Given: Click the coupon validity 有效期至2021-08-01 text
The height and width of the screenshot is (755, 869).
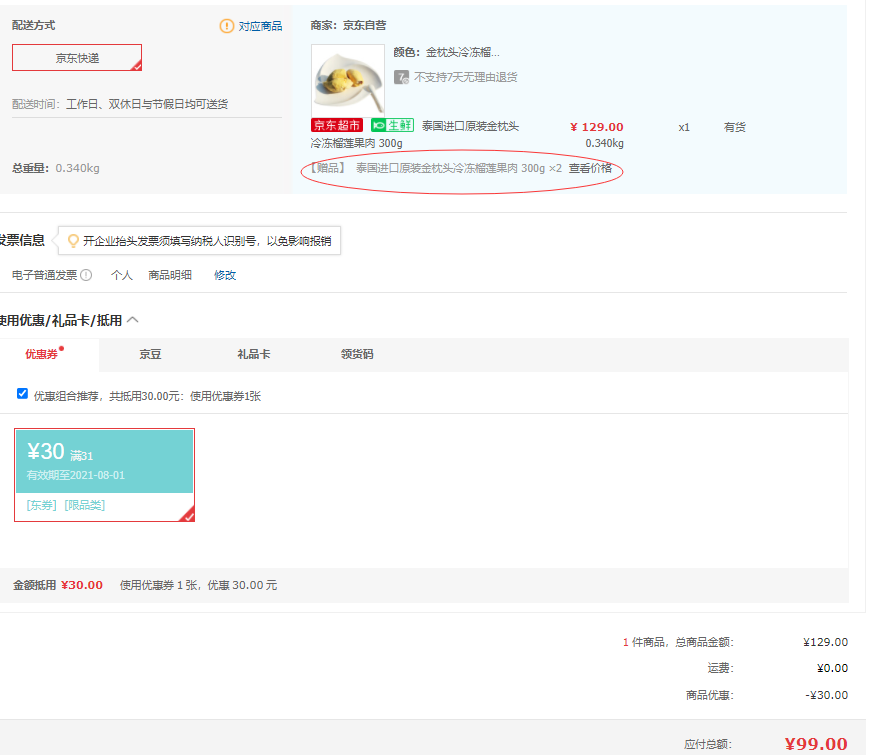Looking at the screenshot, I should [x=76, y=475].
